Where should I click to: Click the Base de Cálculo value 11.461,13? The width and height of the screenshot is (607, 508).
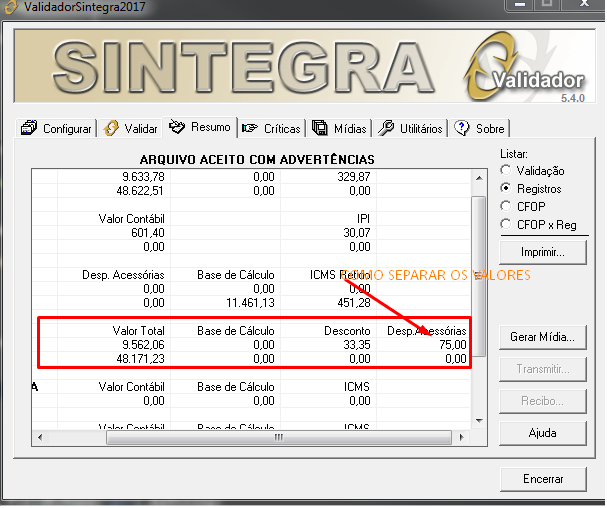(250, 303)
